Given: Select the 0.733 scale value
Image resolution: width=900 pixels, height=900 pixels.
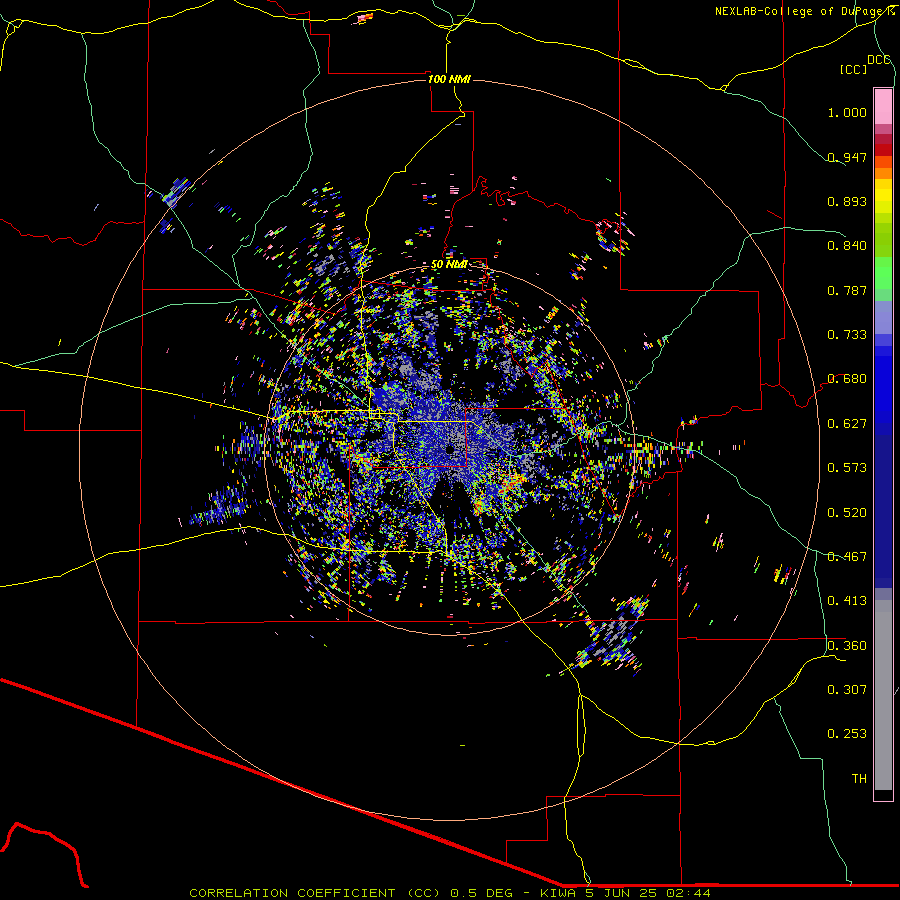Looking at the screenshot, I should point(847,335).
